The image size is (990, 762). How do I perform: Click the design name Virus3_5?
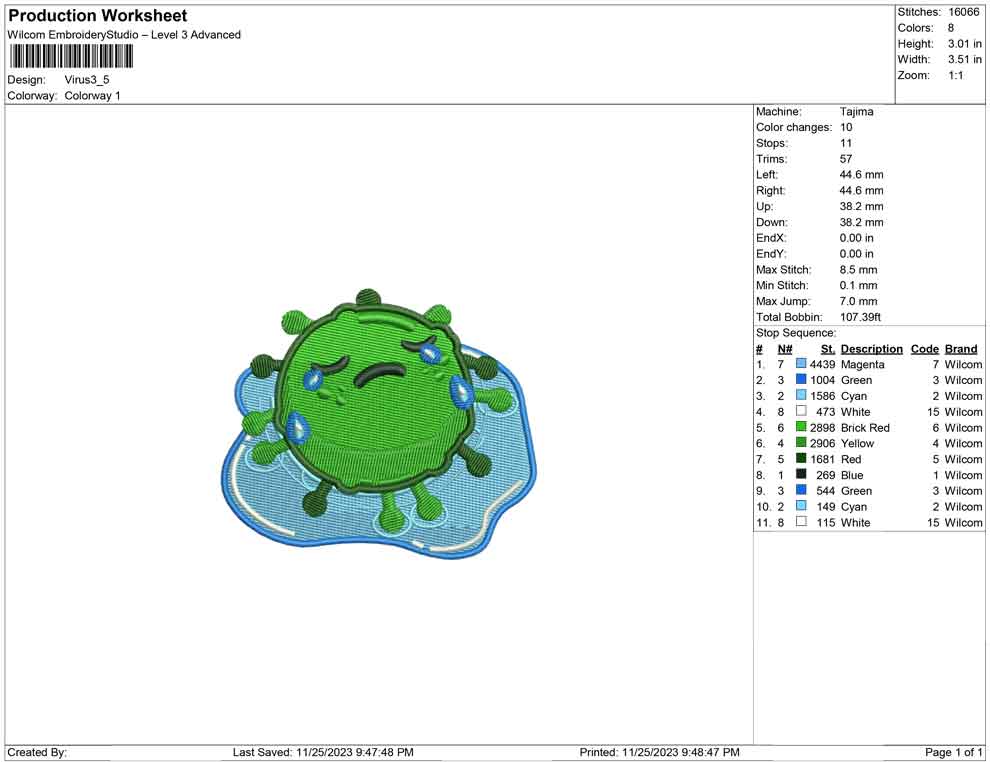[x=86, y=80]
